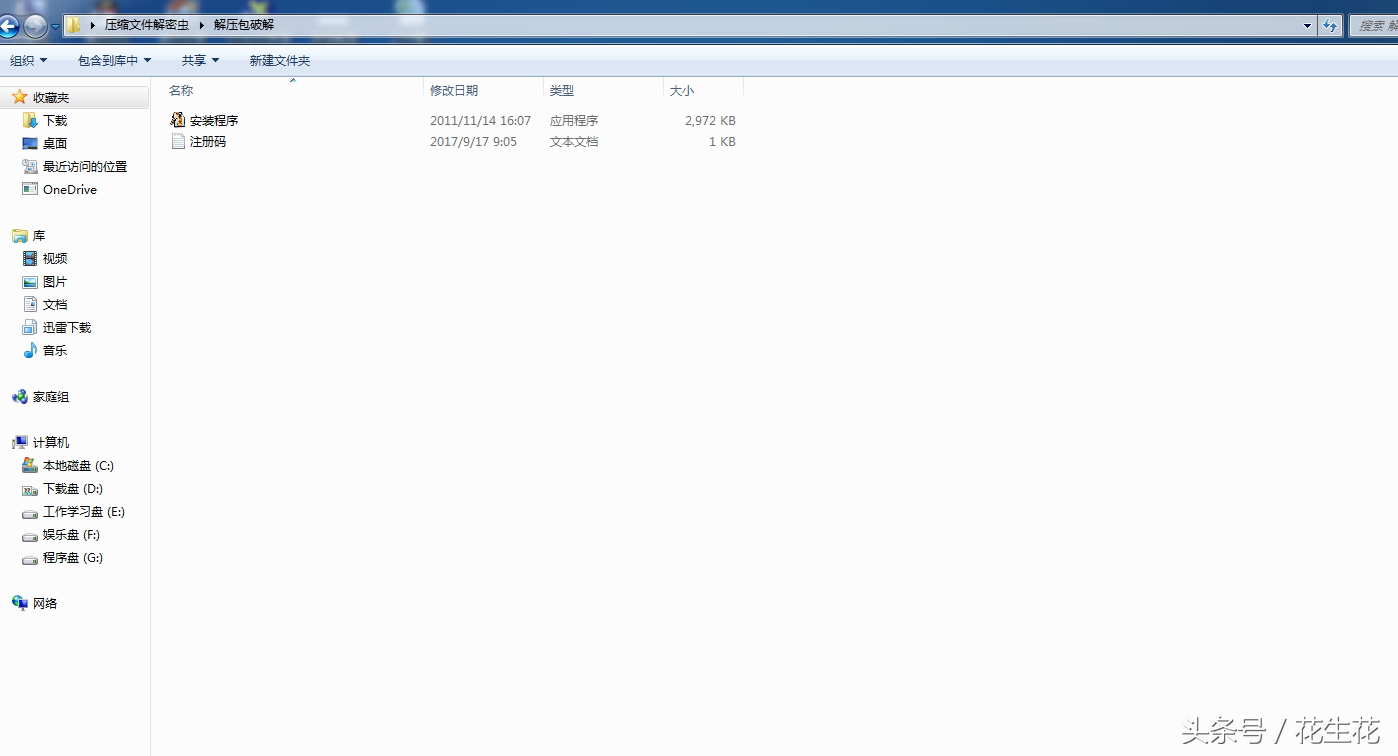
Task: Select 计算机 in the navigation pane
Action: (51, 442)
